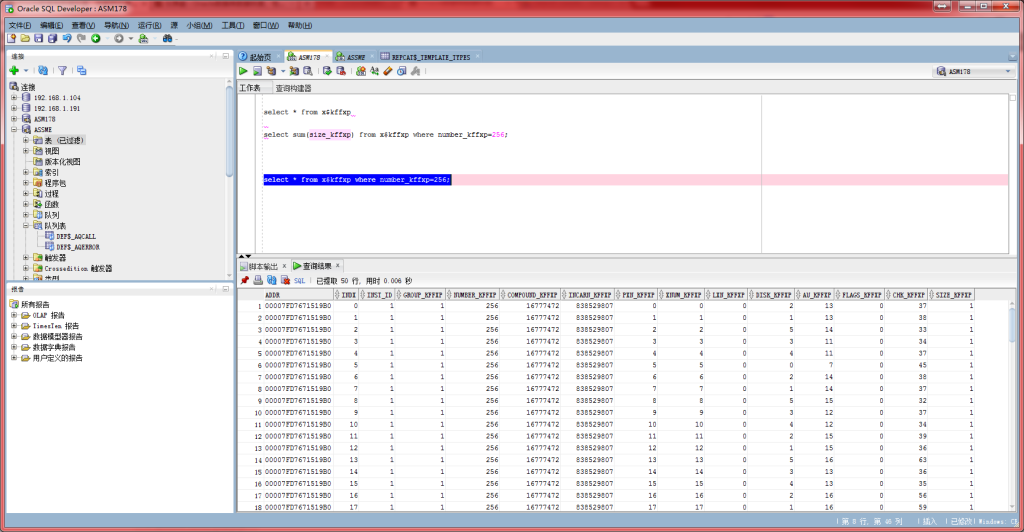Image resolution: width=1024 pixels, height=532 pixels.
Task: Click the green Back navigation icon
Action: 95,39
